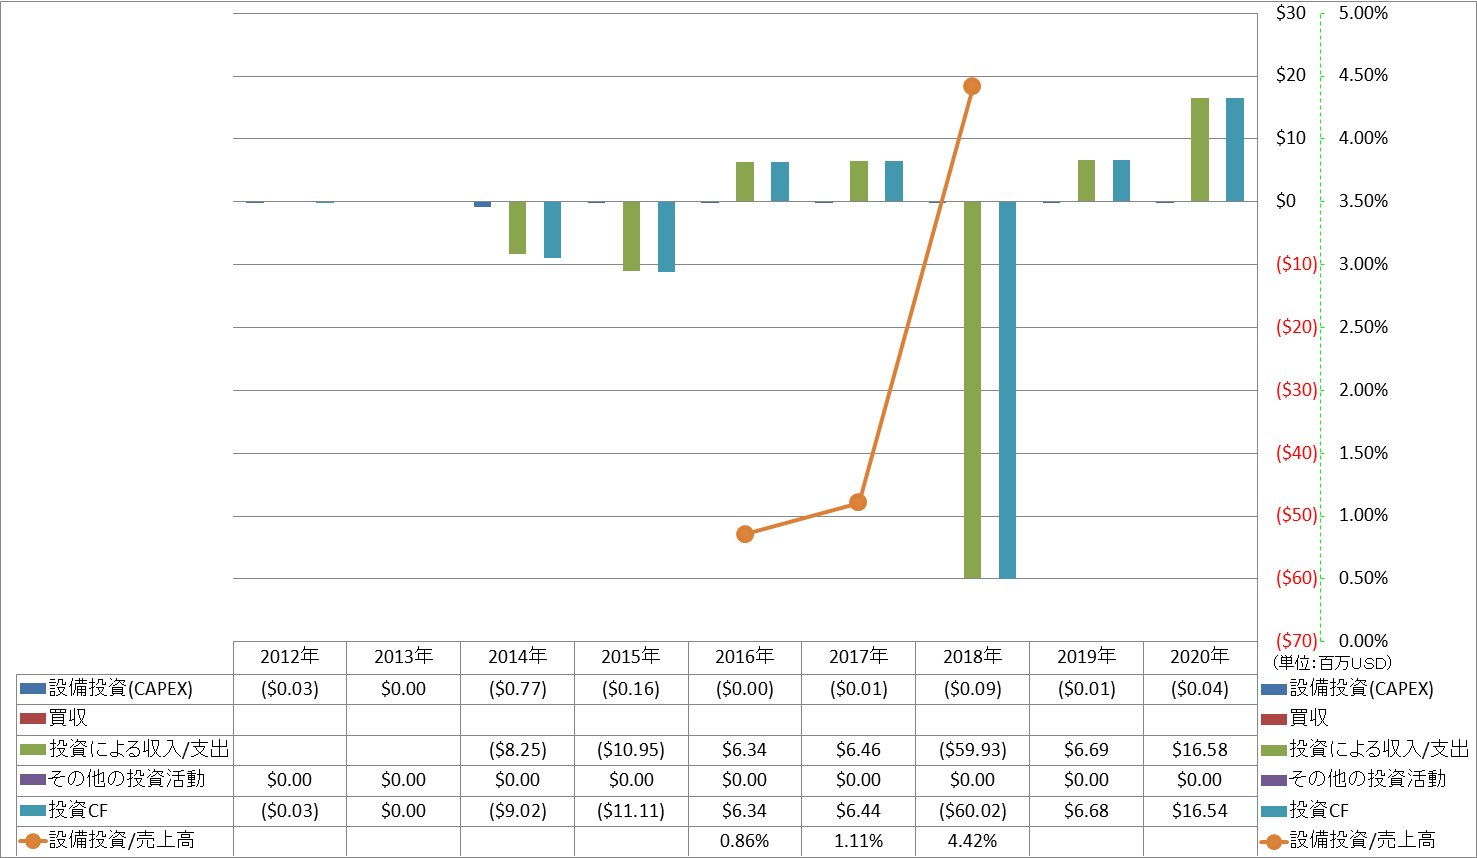Click the (単位:百万USD) unit label
Viewport: 1477px width, 858px height.
tap(1332, 662)
